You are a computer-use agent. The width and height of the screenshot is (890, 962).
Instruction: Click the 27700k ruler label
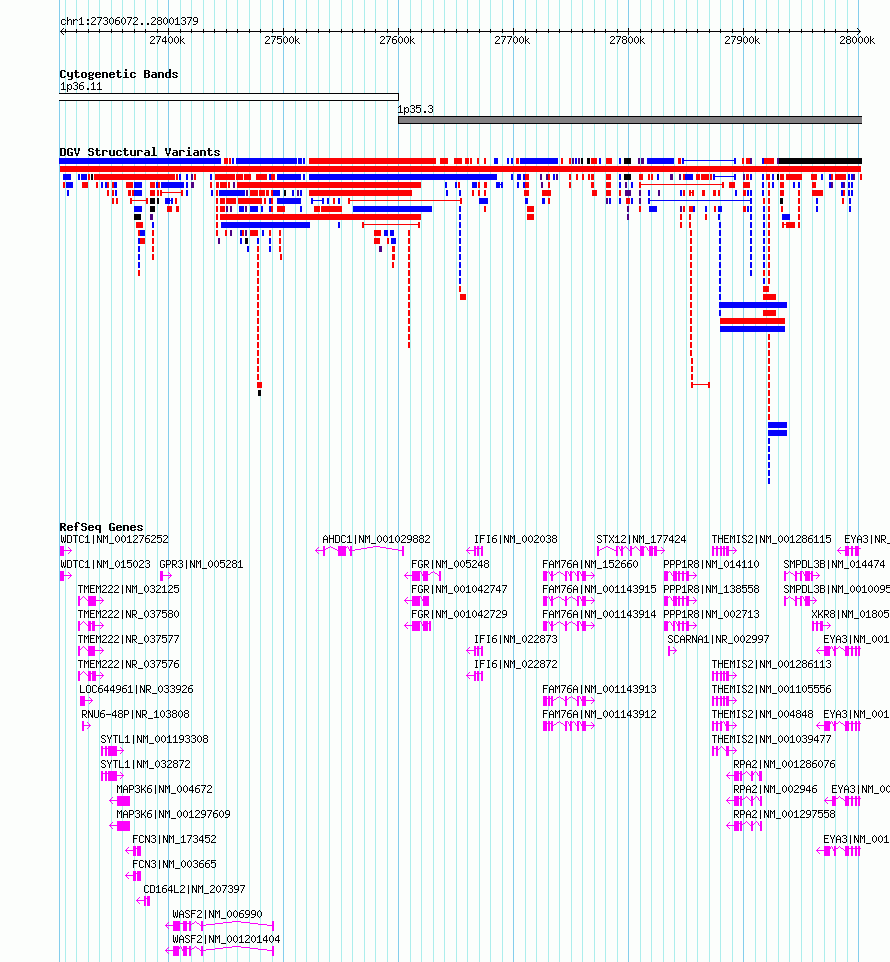click(x=512, y=40)
